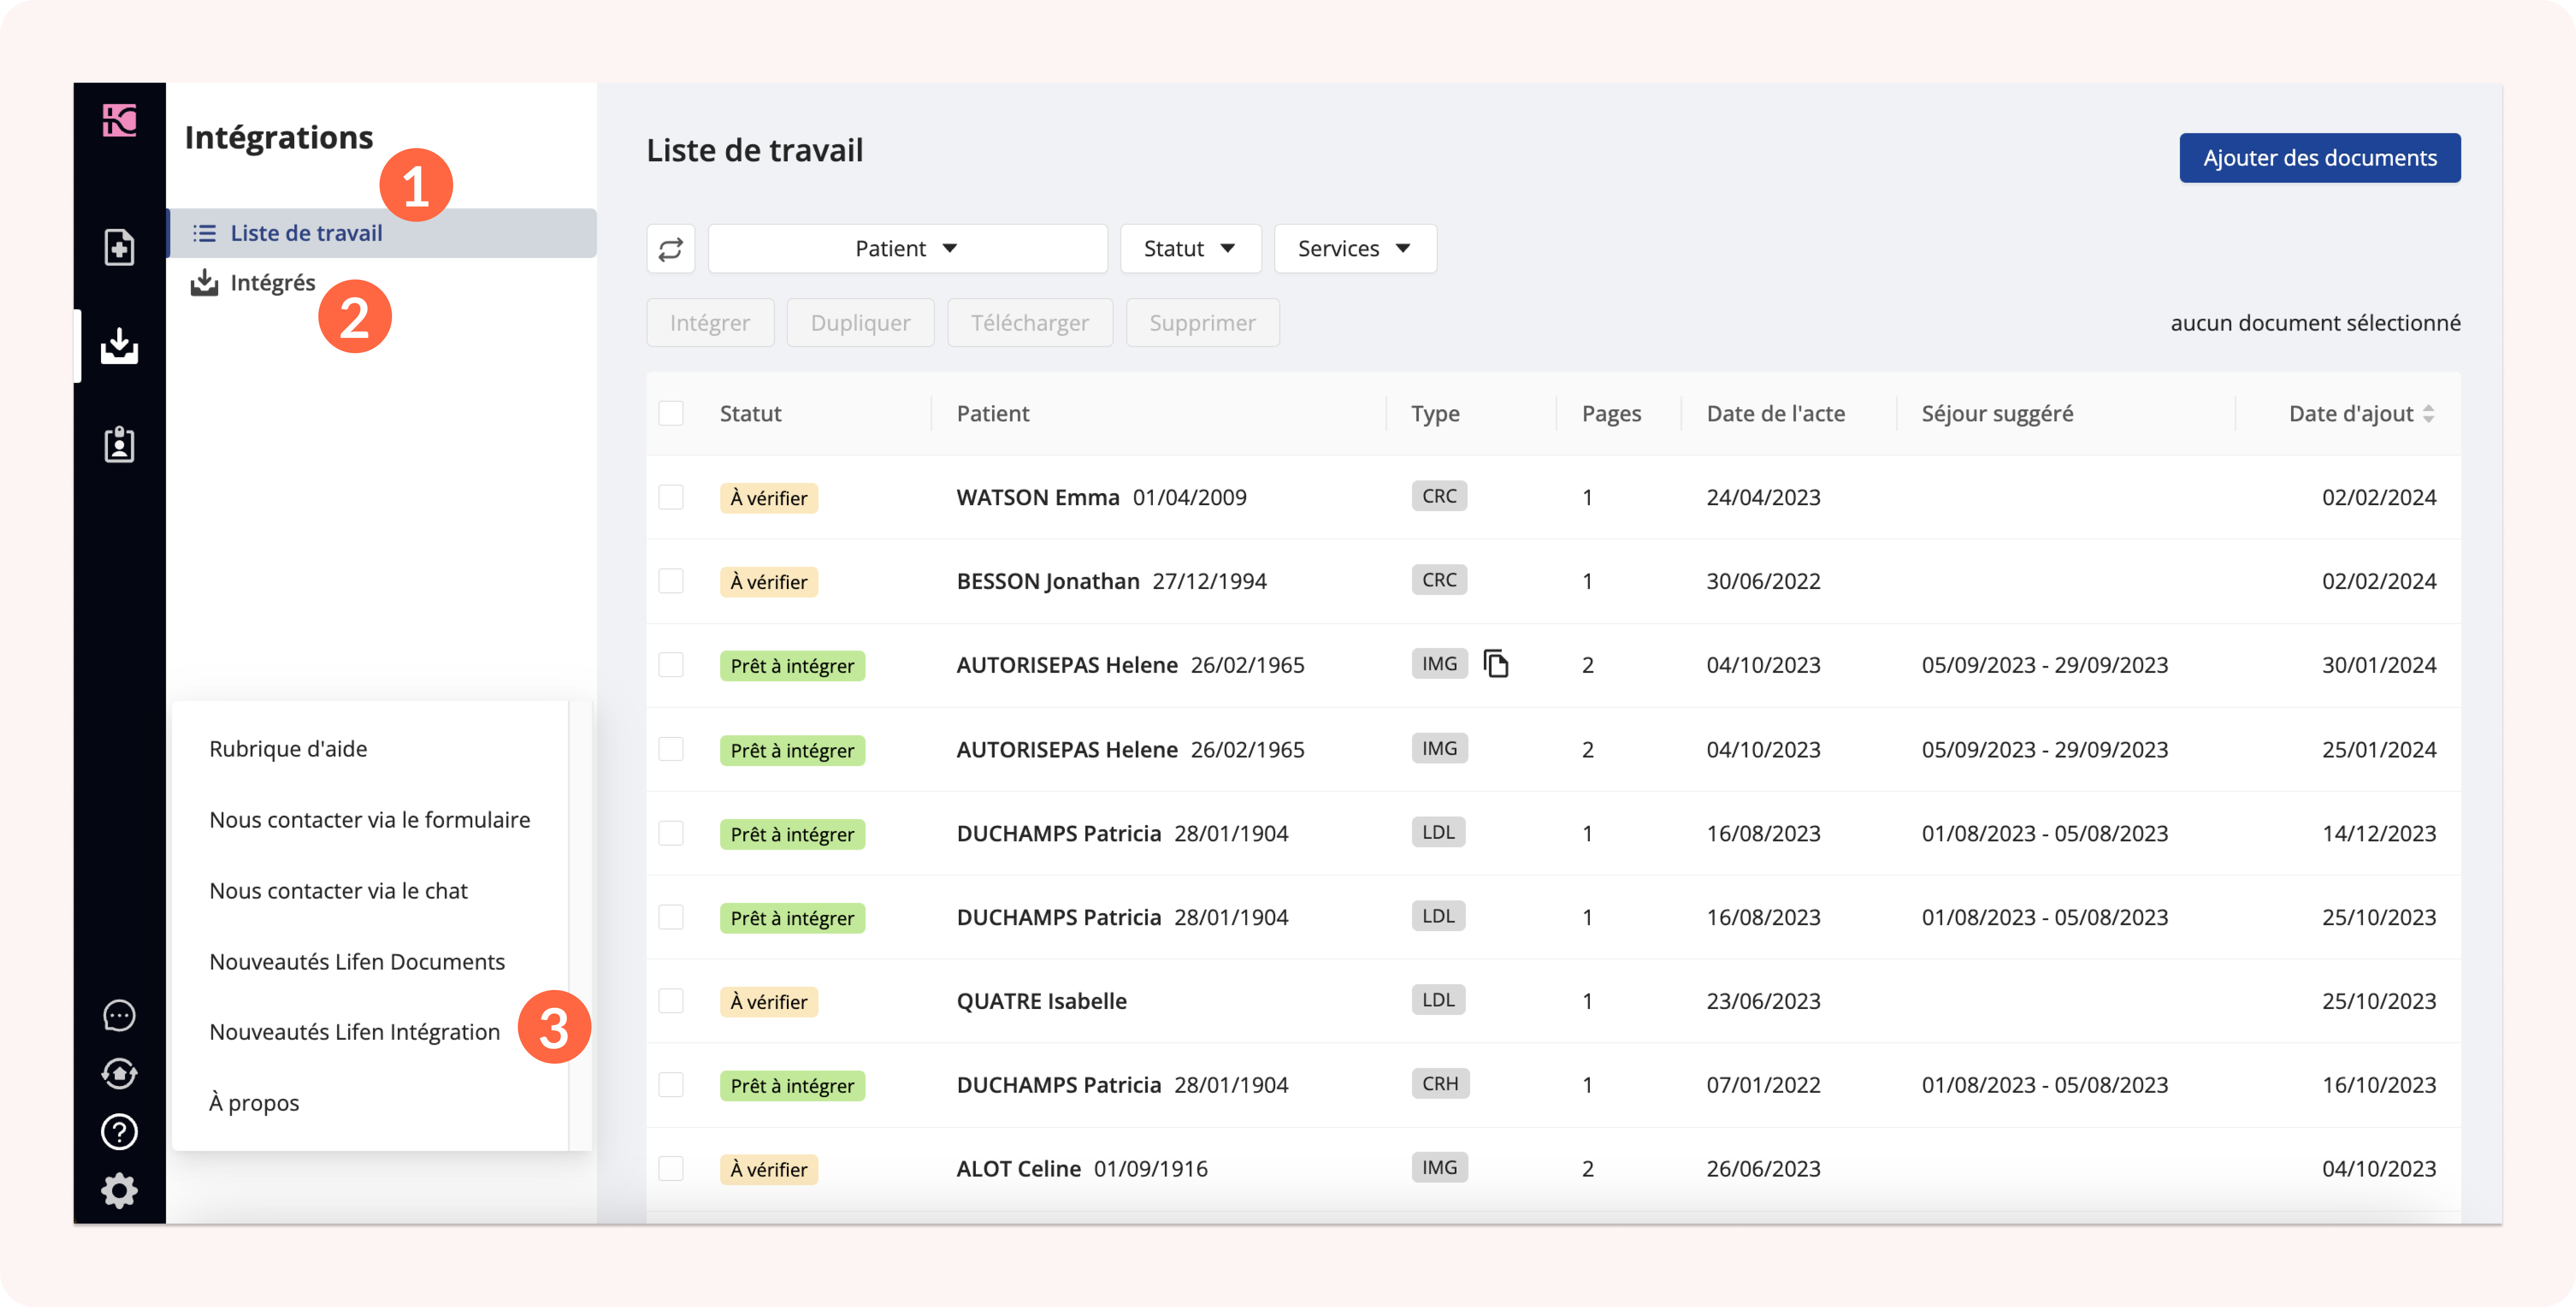Screen dimensions: 2576x1307
Task: Click the Supprimer button
Action: tap(1202, 323)
